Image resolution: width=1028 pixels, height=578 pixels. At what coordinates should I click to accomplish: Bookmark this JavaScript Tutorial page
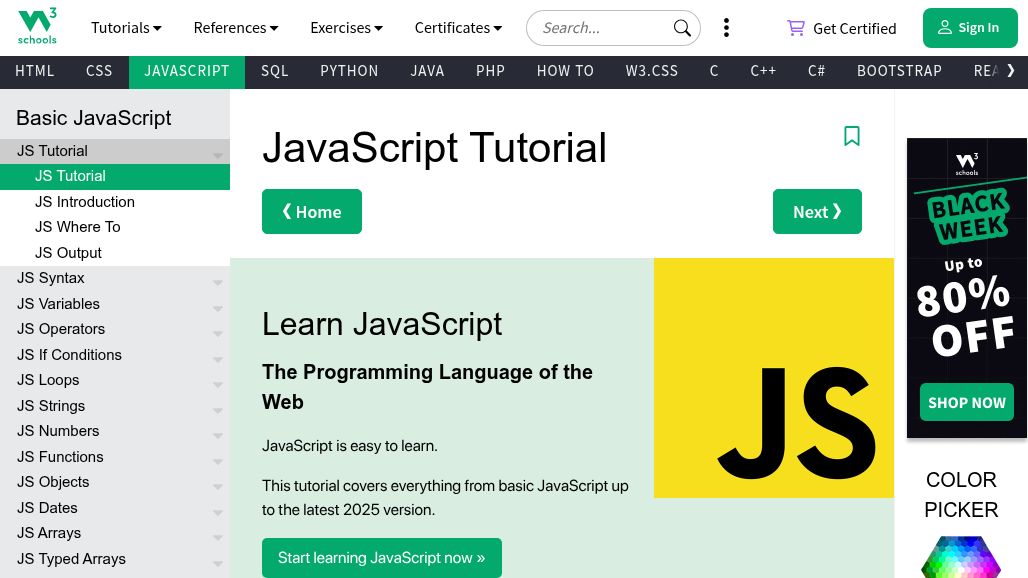coord(852,136)
